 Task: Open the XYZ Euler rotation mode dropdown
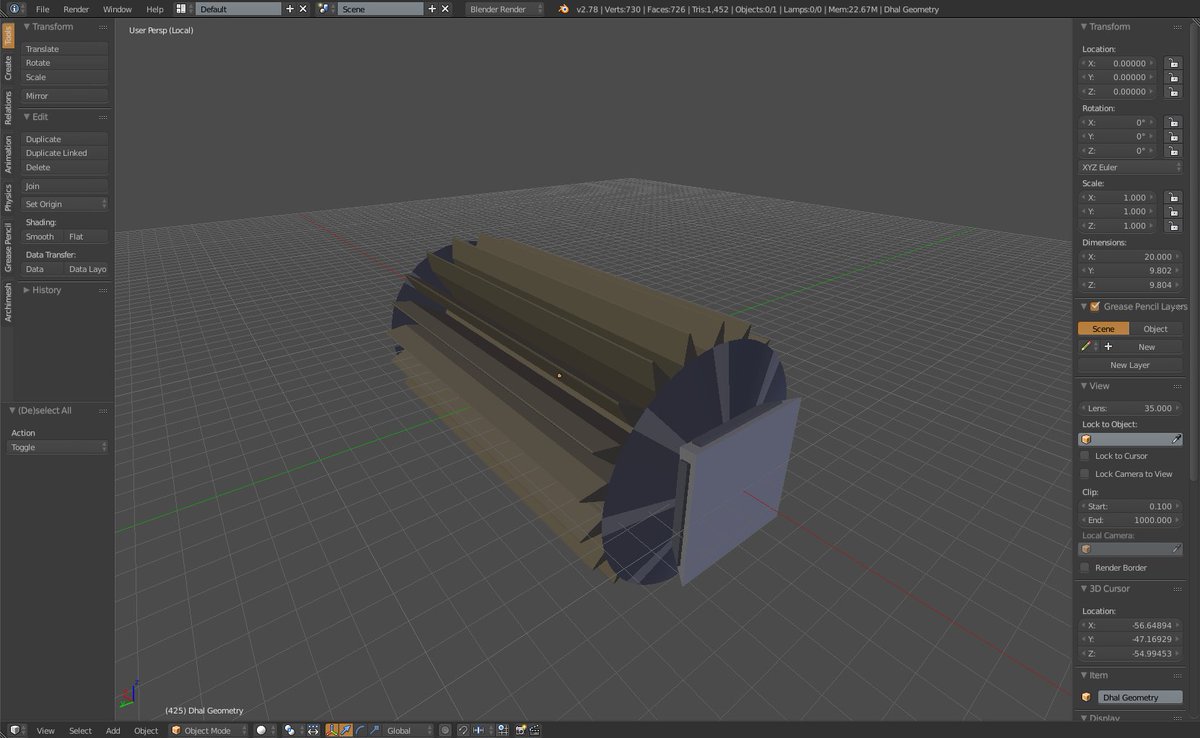click(1130, 167)
